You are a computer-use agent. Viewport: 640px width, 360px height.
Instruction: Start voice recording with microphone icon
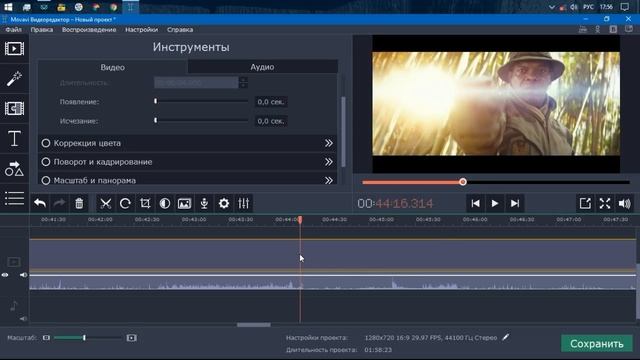click(204, 203)
